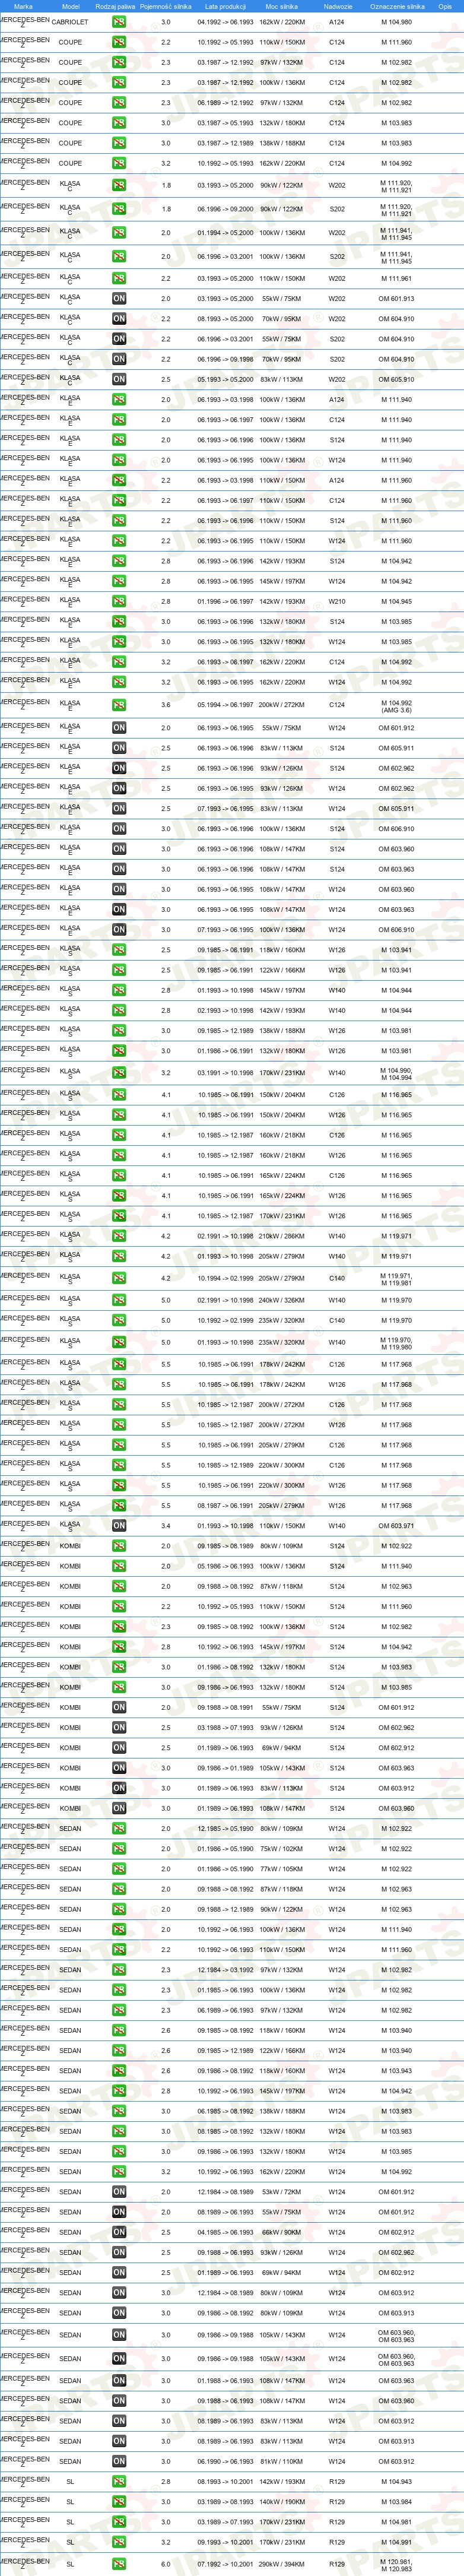Click the petrol icon for KLASA E AMG 3.6
The height and width of the screenshot is (2576, 464).
(119, 705)
